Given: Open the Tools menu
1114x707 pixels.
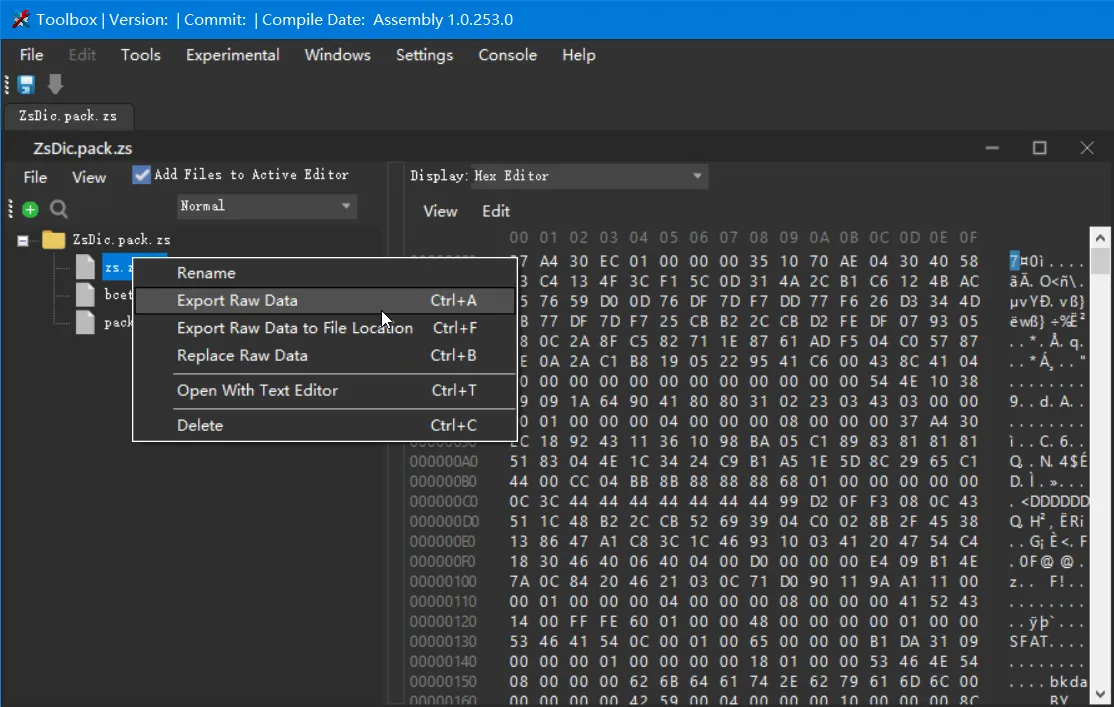Looking at the screenshot, I should [x=140, y=55].
